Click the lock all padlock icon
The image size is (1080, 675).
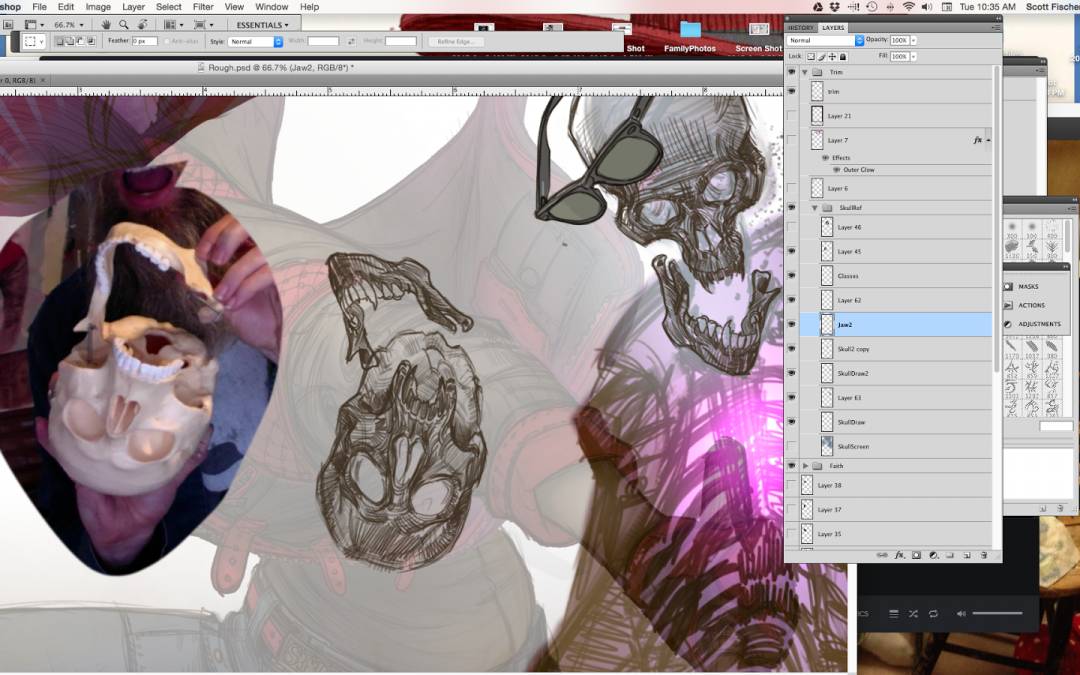pyautogui.click(x=843, y=57)
